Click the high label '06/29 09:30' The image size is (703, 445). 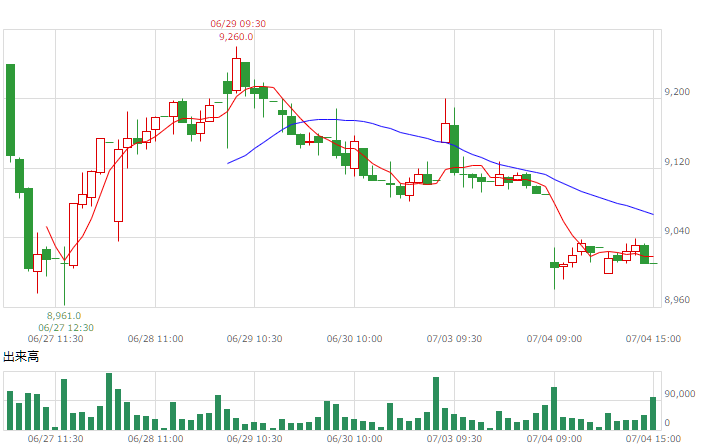click(238, 23)
